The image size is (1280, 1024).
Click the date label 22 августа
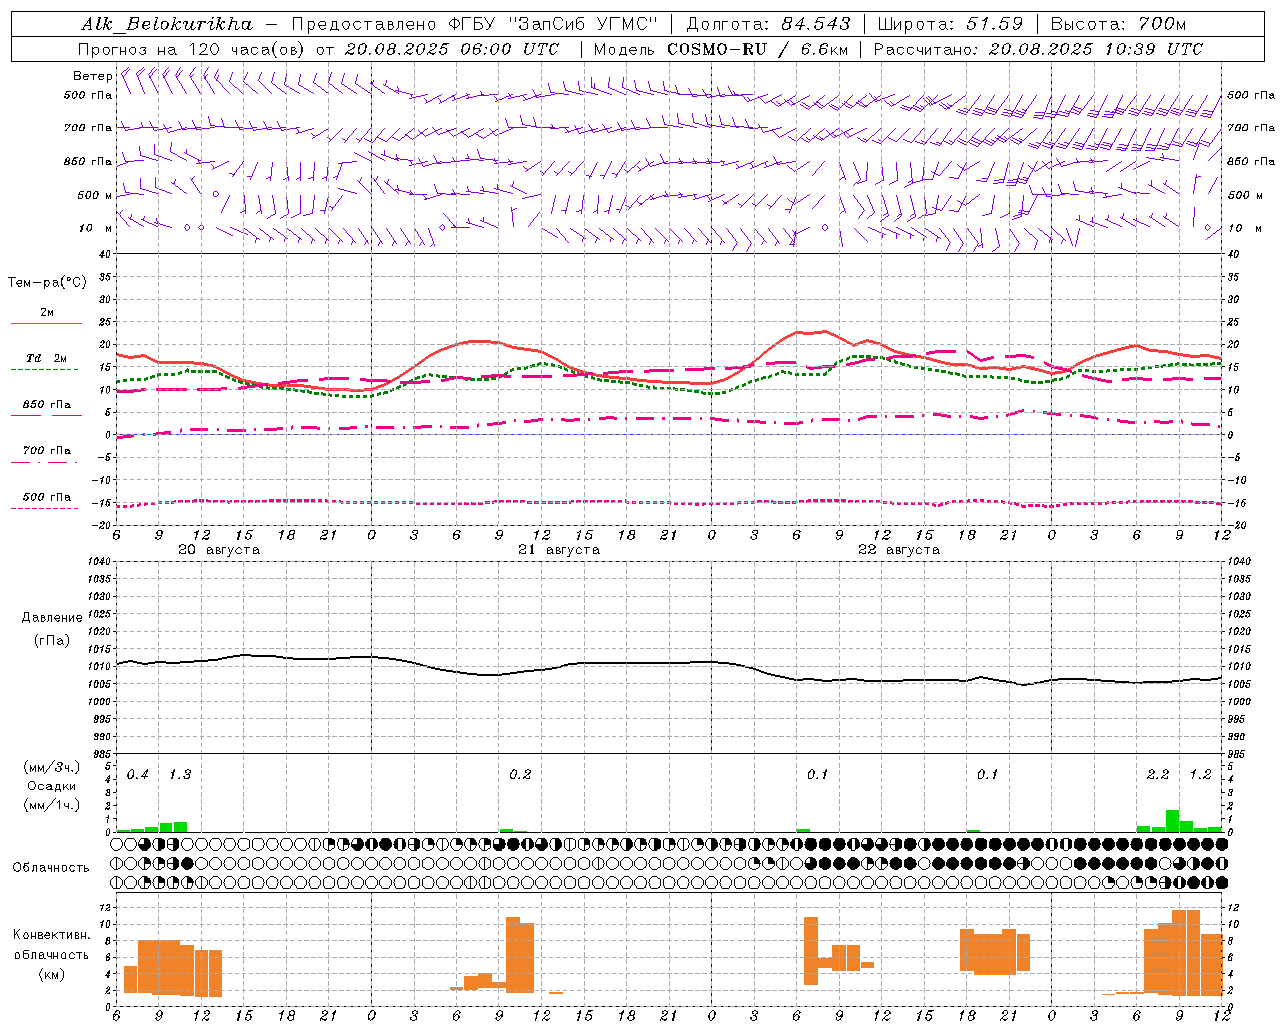[x=899, y=550]
